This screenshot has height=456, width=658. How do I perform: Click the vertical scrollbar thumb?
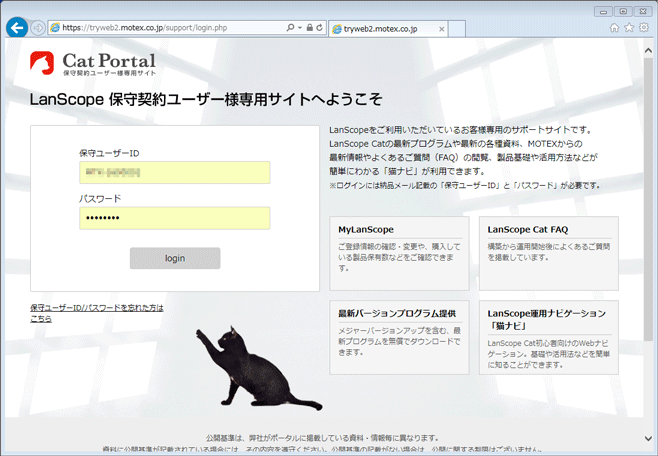648,199
